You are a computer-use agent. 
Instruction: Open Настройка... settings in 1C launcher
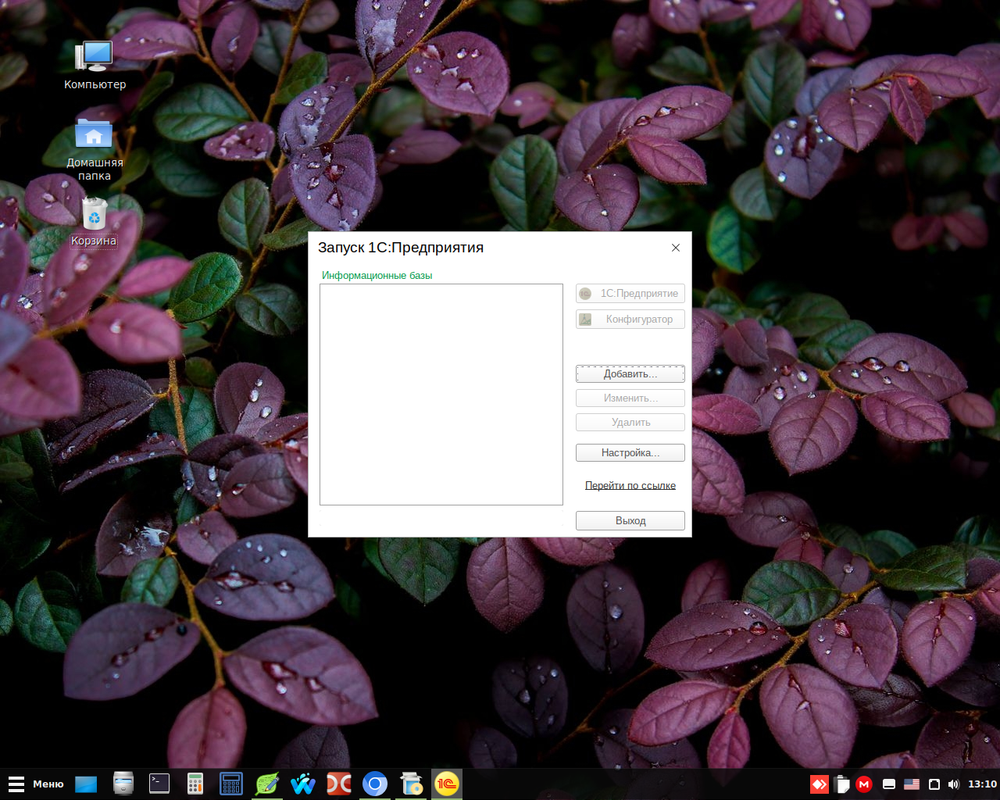click(630, 453)
